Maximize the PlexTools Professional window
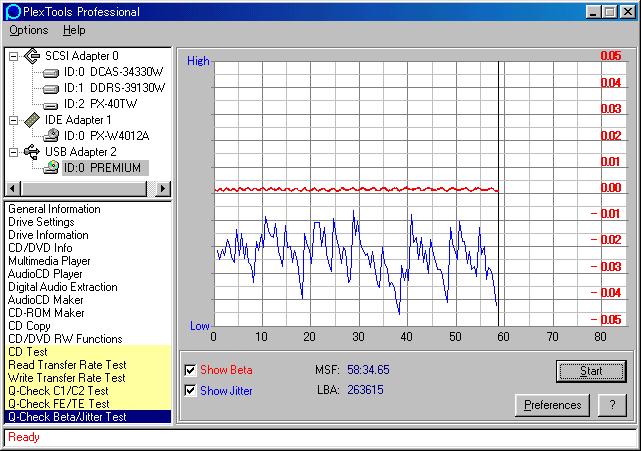 610,12
